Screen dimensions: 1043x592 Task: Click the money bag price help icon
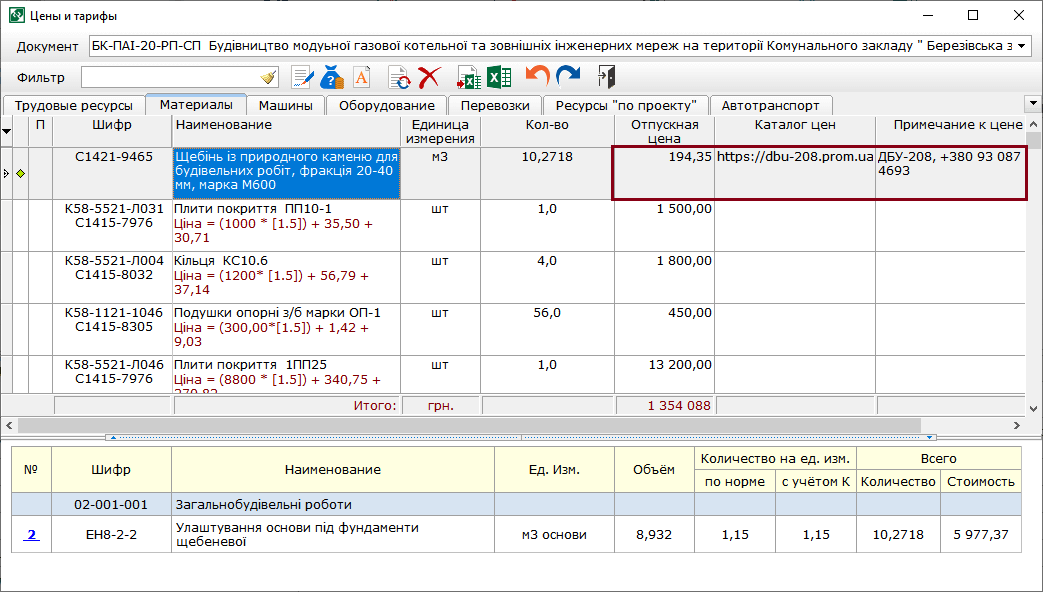[332, 77]
